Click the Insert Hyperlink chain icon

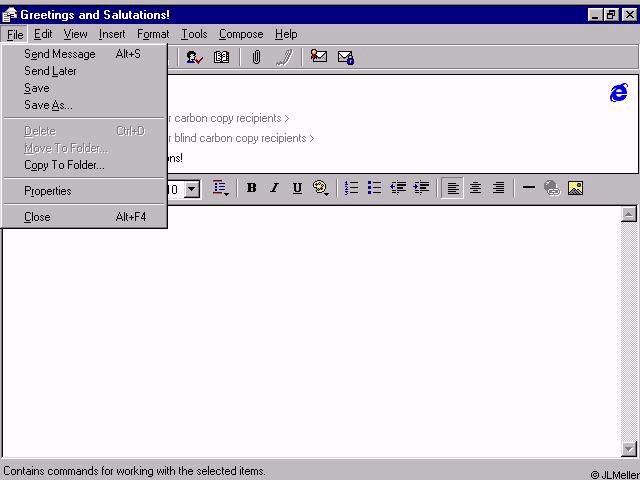click(x=552, y=188)
